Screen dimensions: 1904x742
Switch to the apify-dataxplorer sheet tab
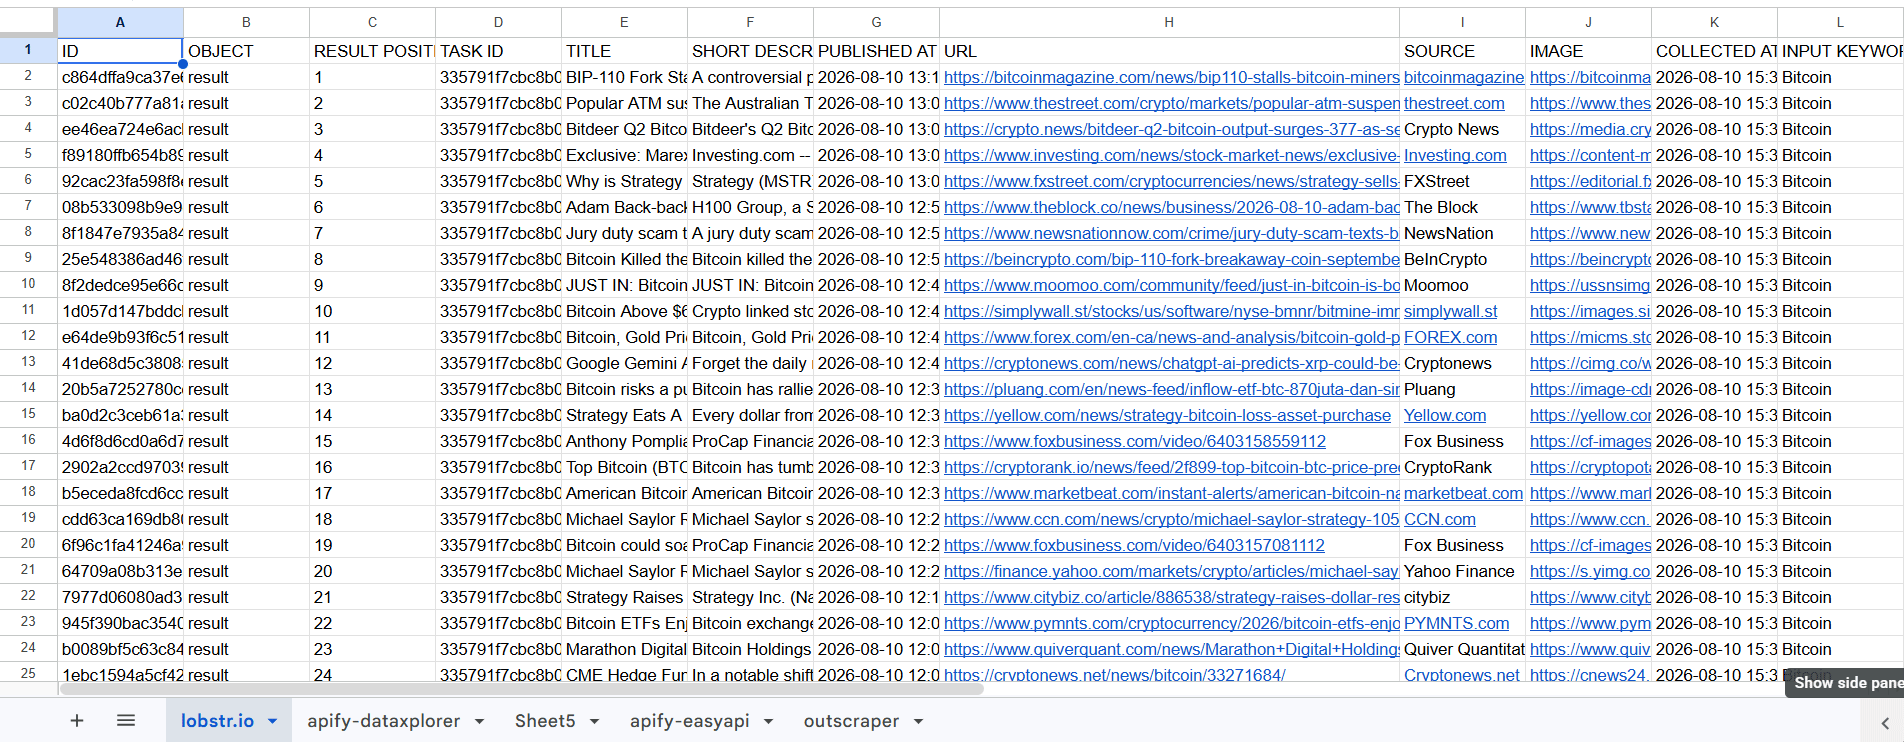tap(384, 721)
